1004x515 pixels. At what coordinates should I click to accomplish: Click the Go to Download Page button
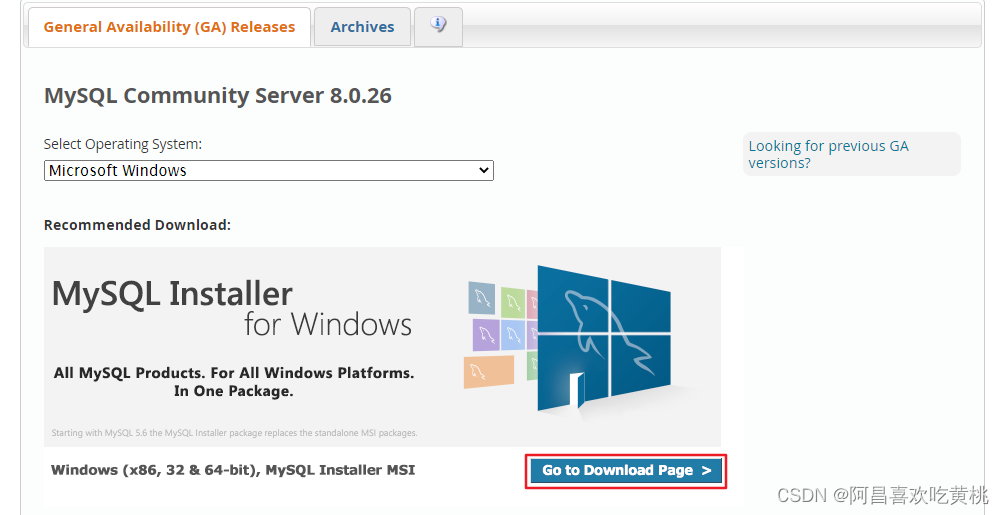626,471
